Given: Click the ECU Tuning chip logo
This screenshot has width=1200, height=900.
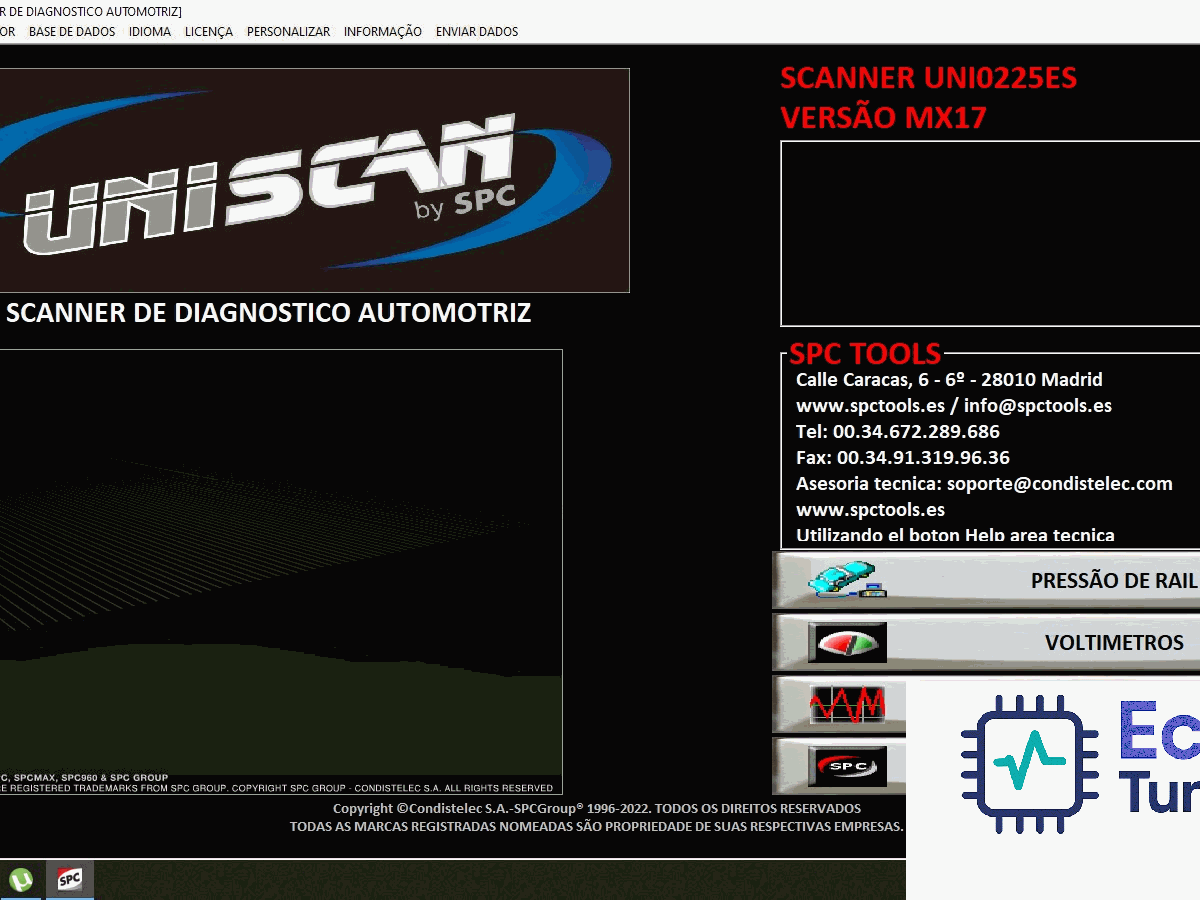Looking at the screenshot, I should (1032, 760).
